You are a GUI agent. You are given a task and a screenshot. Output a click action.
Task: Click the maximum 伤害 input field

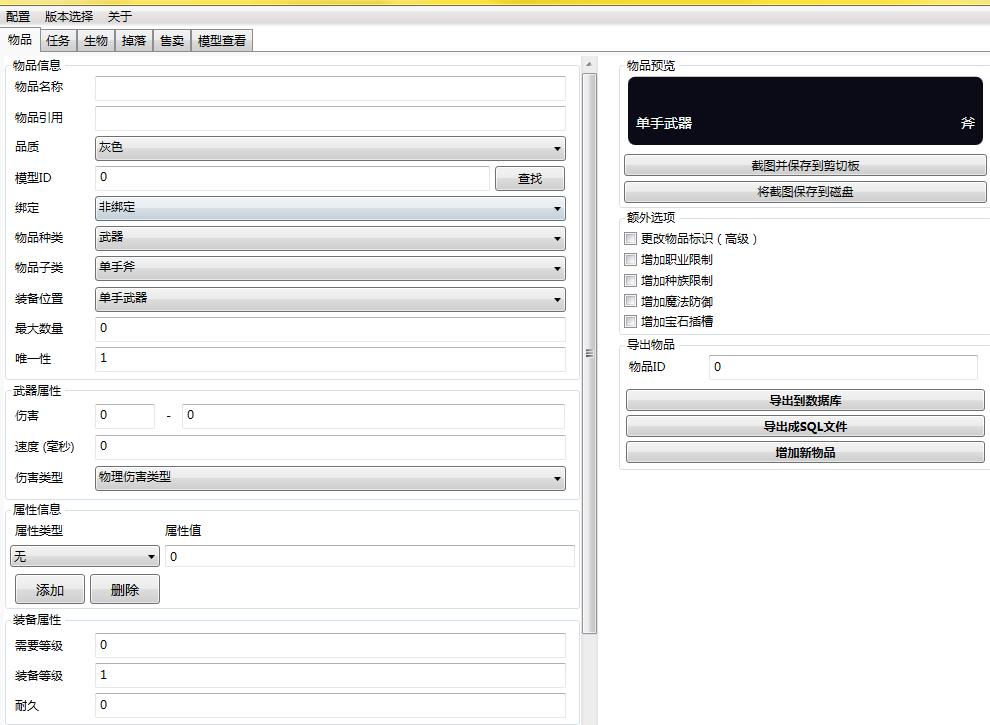(373, 416)
